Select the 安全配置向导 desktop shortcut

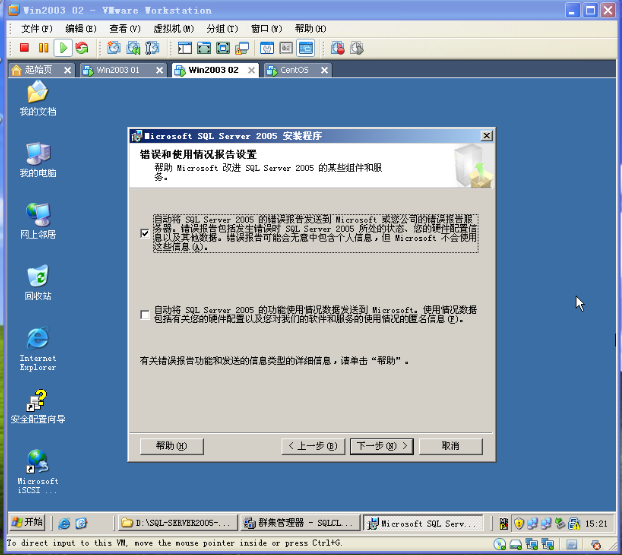coord(38,406)
